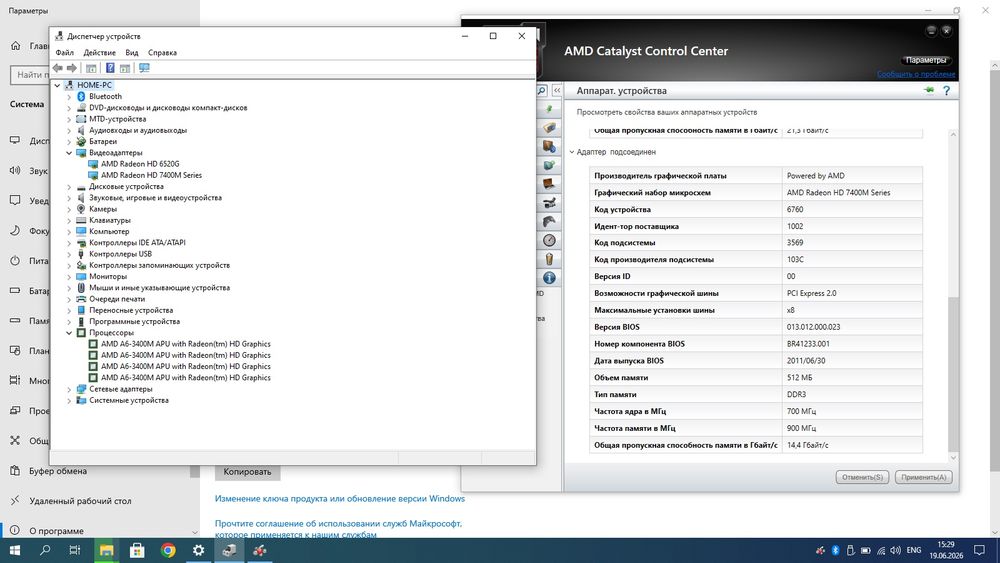The width and height of the screenshot is (1000, 563).
Task: Open the camera Video category in Catalyst
Action: pos(549,203)
